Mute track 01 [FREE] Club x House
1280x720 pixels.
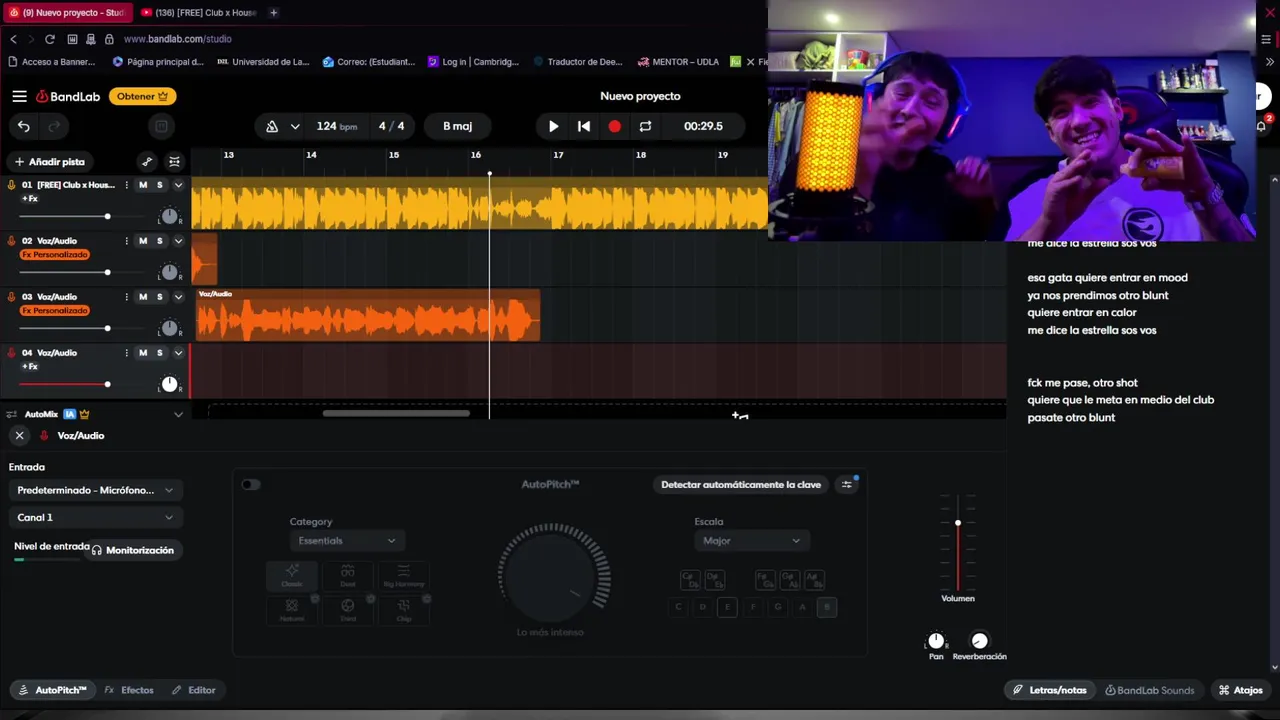(143, 185)
